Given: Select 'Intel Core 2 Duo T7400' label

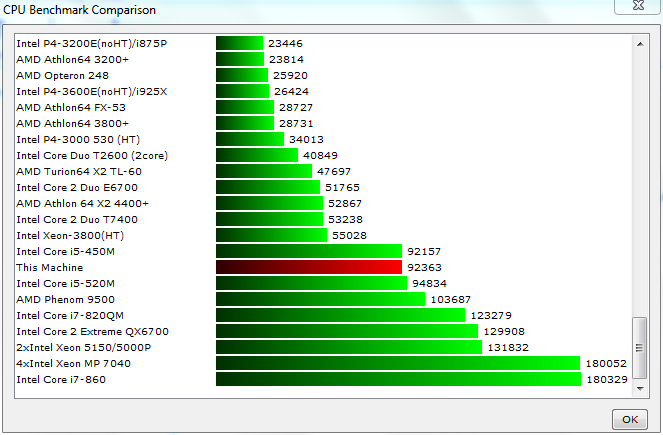Looking at the screenshot, I should (x=77, y=220).
